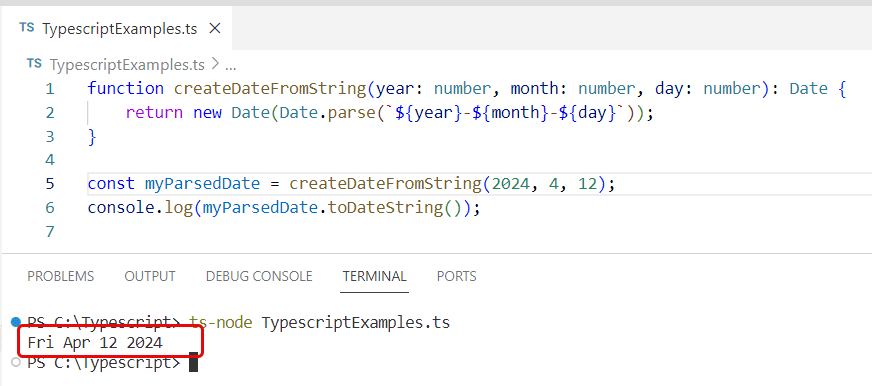Click the 'Fri Apr 12 2024' terminal output

click(x=95, y=343)
